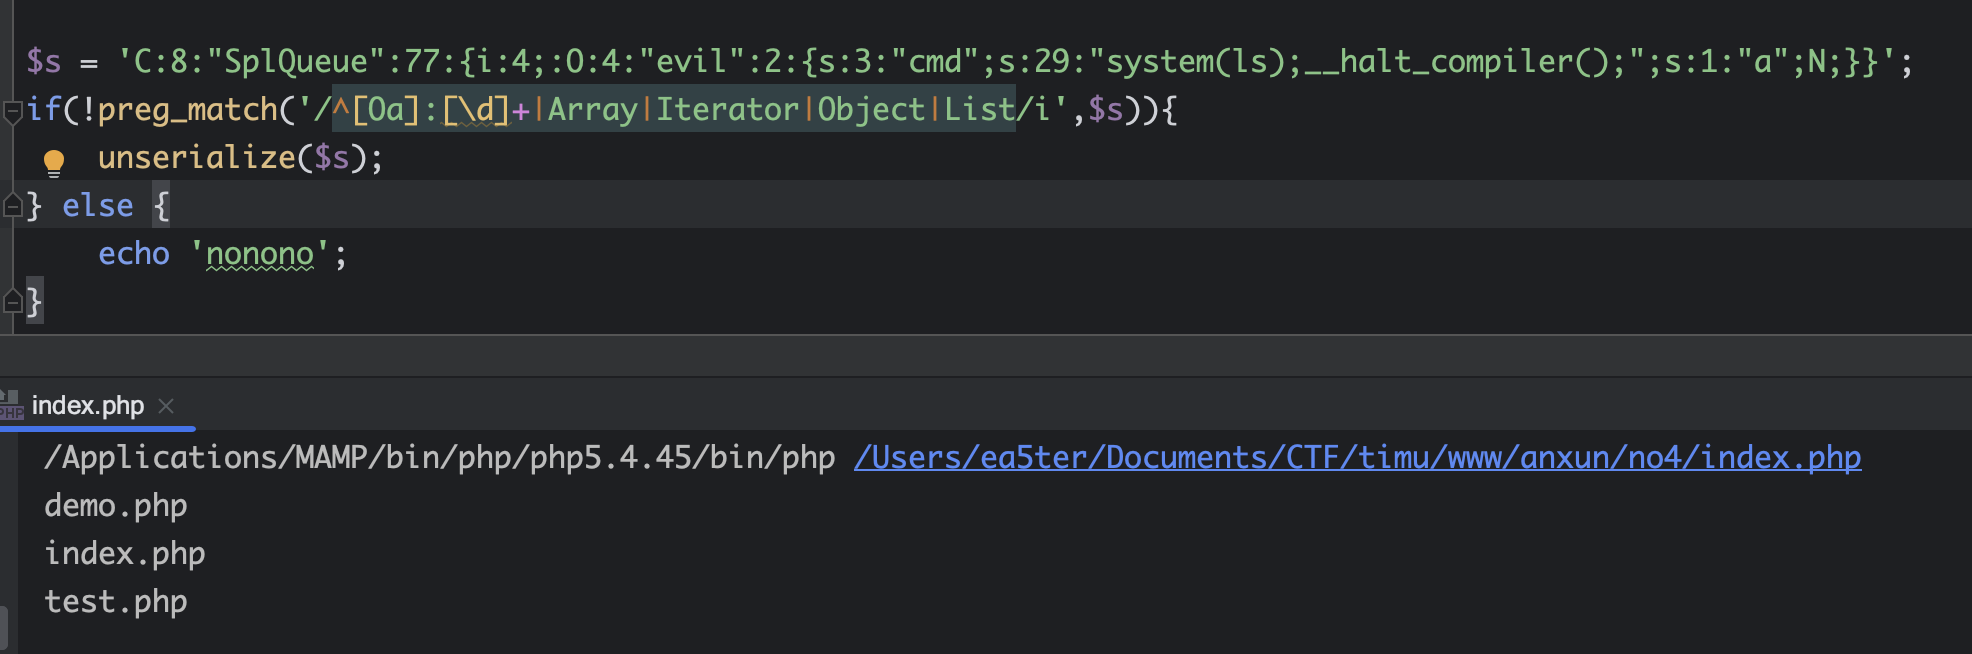Click the fold marker at final closing brace
Screen dimensions: 1972x654
click(13, 300)
